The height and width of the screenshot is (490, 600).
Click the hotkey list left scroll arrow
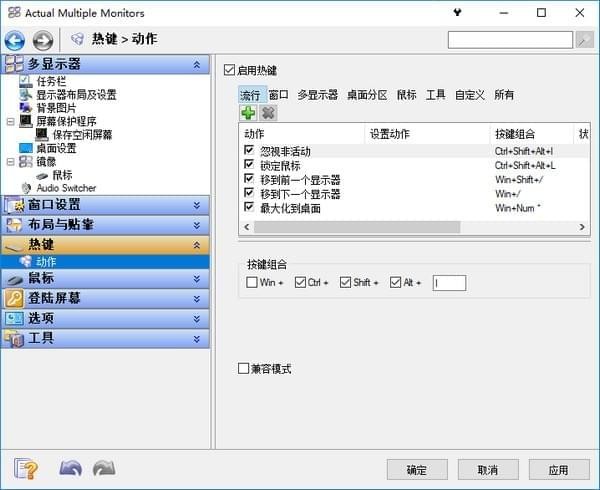pos(247,227)
